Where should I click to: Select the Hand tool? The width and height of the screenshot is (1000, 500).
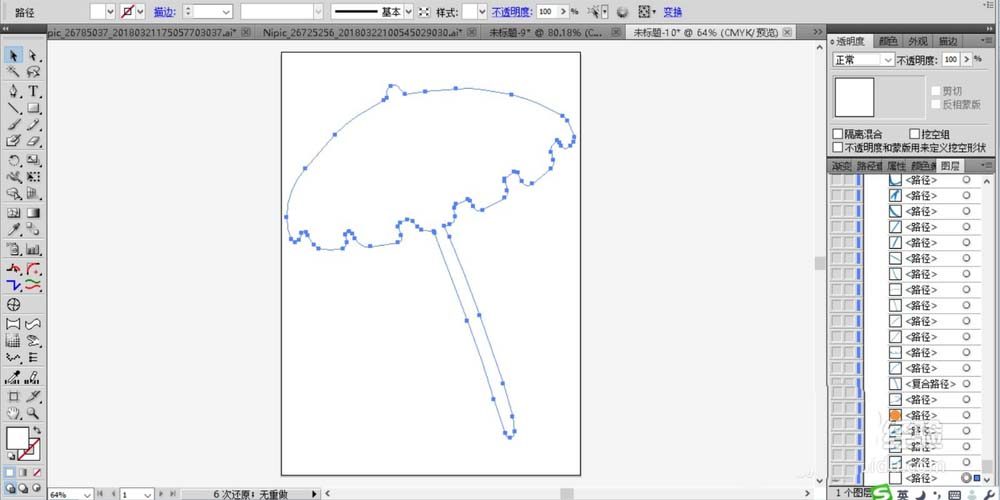tap(14, 412)
